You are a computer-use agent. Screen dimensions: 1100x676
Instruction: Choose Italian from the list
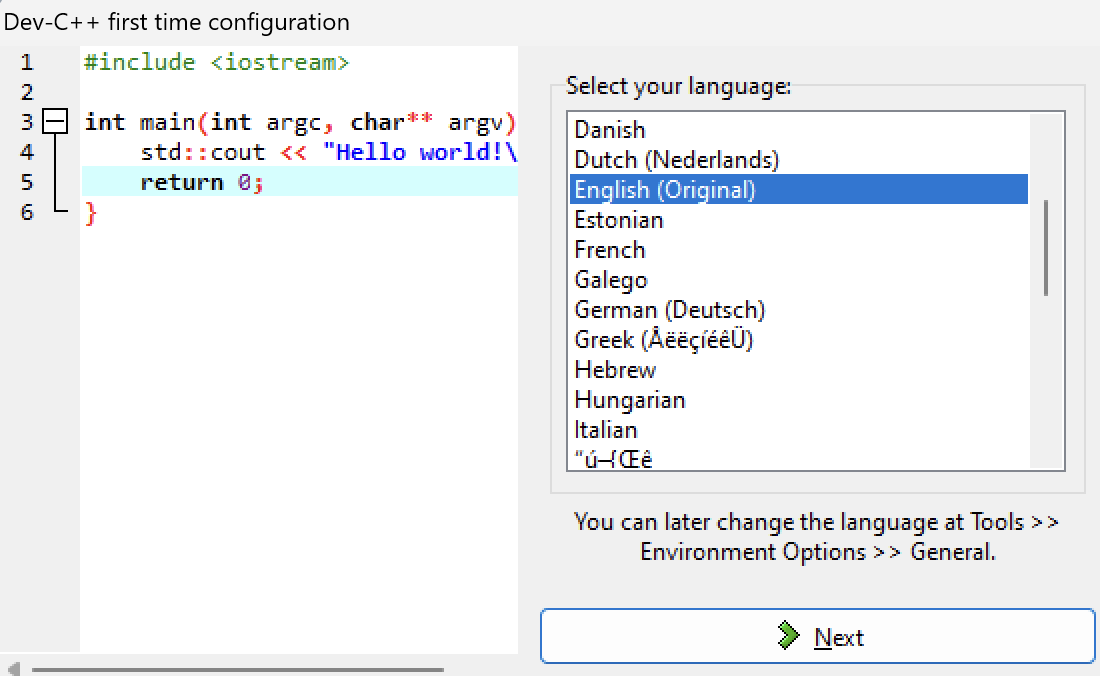(798, 430)
